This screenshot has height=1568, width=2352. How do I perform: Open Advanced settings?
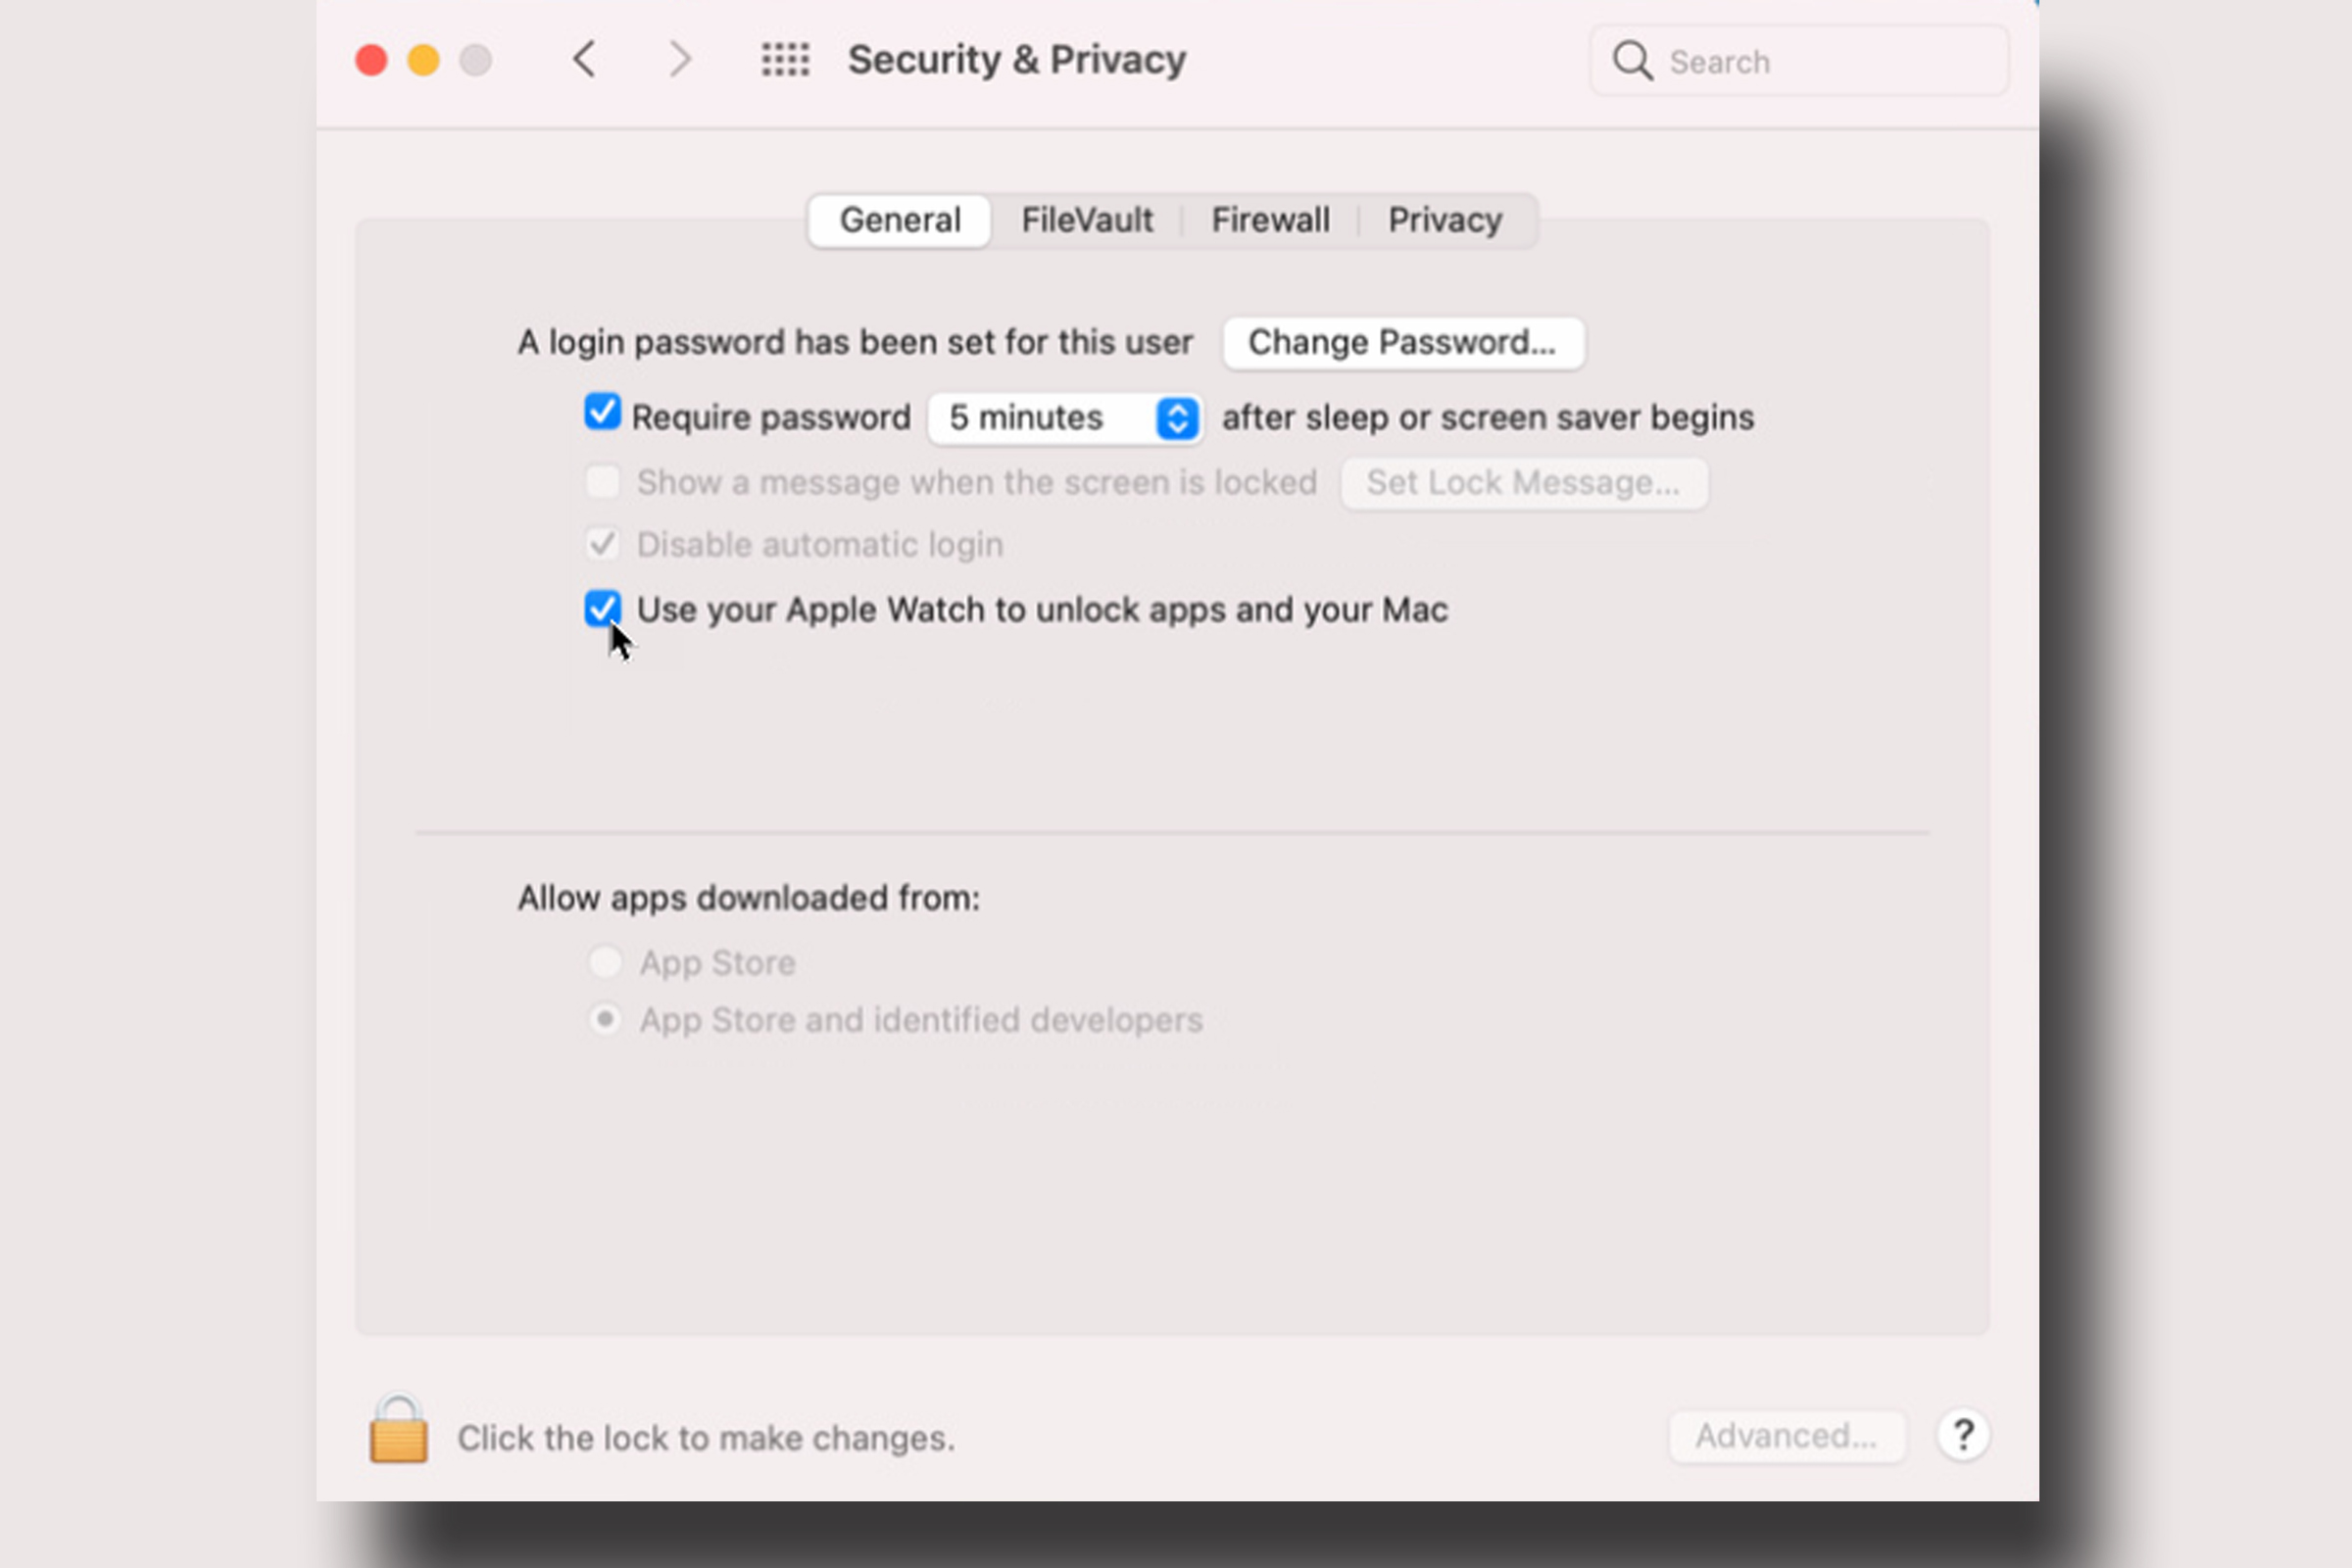1787,1435
